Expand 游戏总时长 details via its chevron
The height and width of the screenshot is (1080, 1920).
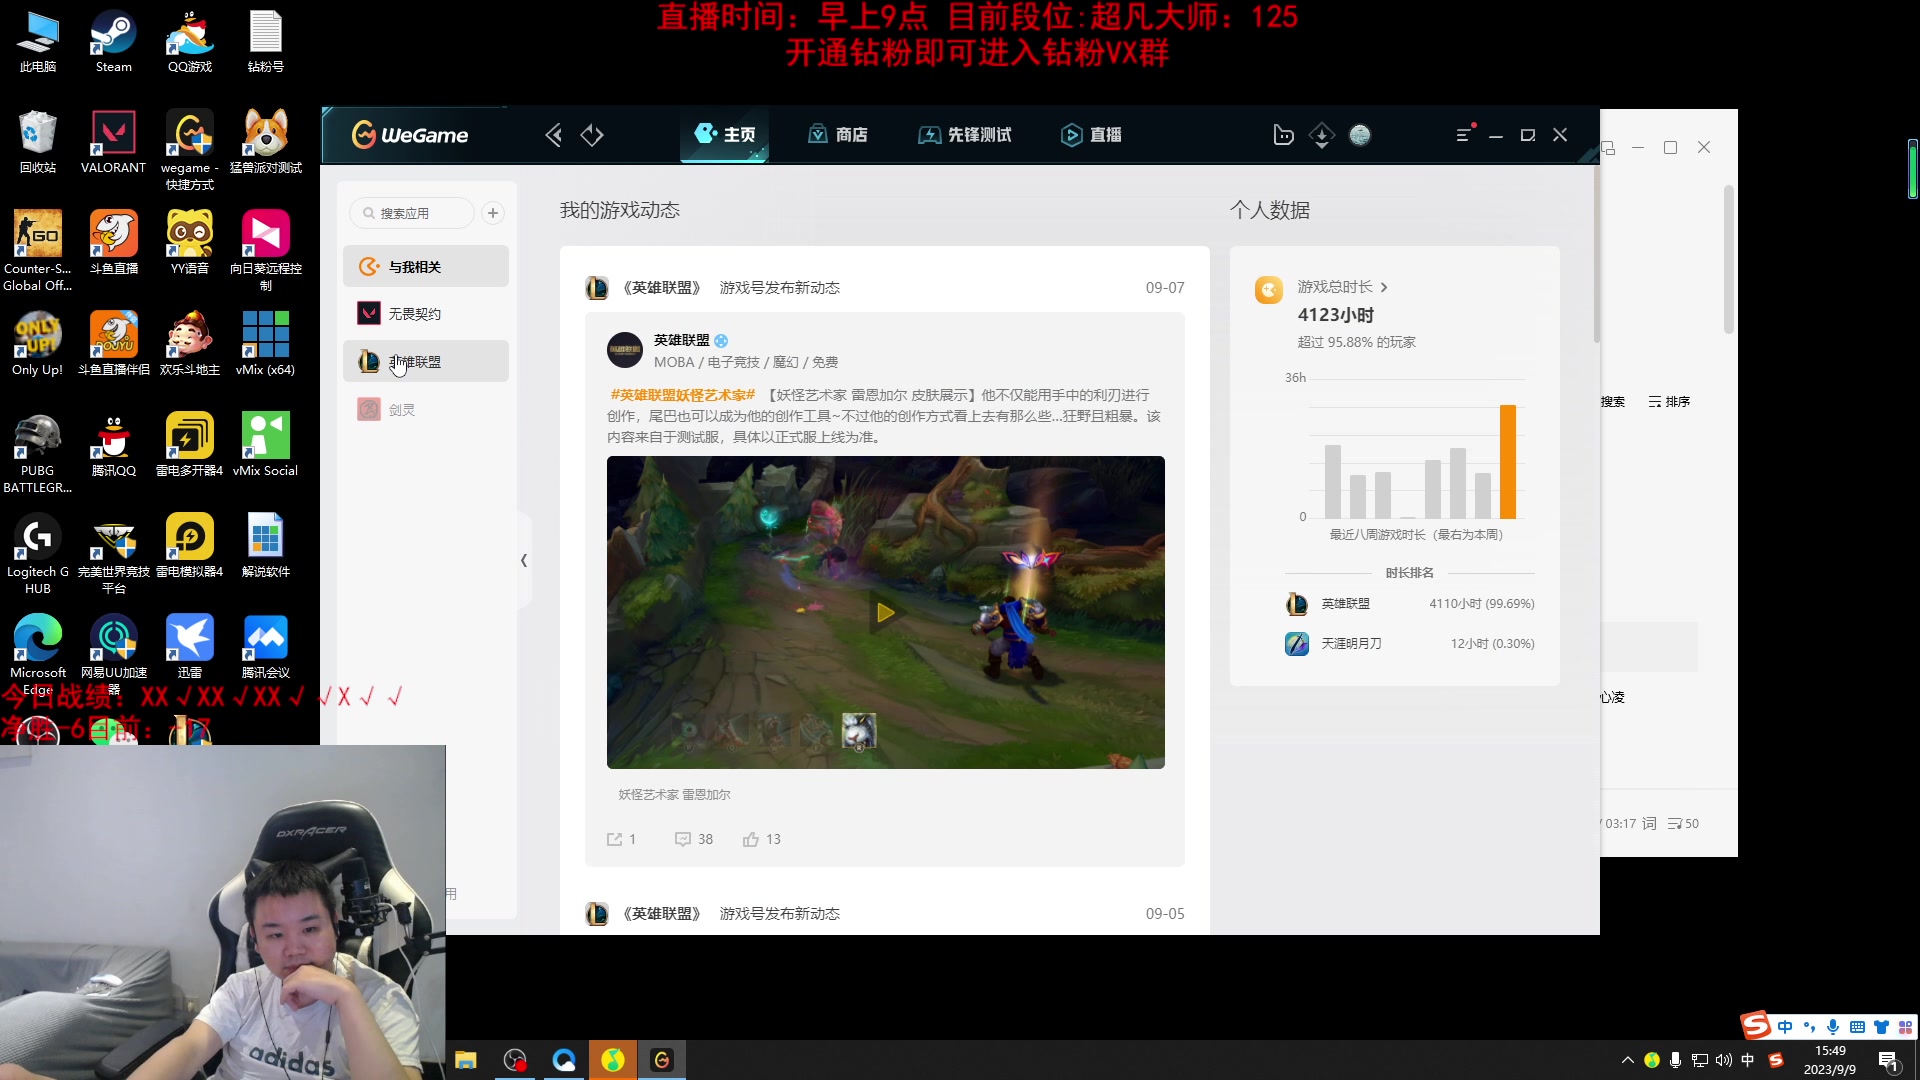click(1384, 288)
